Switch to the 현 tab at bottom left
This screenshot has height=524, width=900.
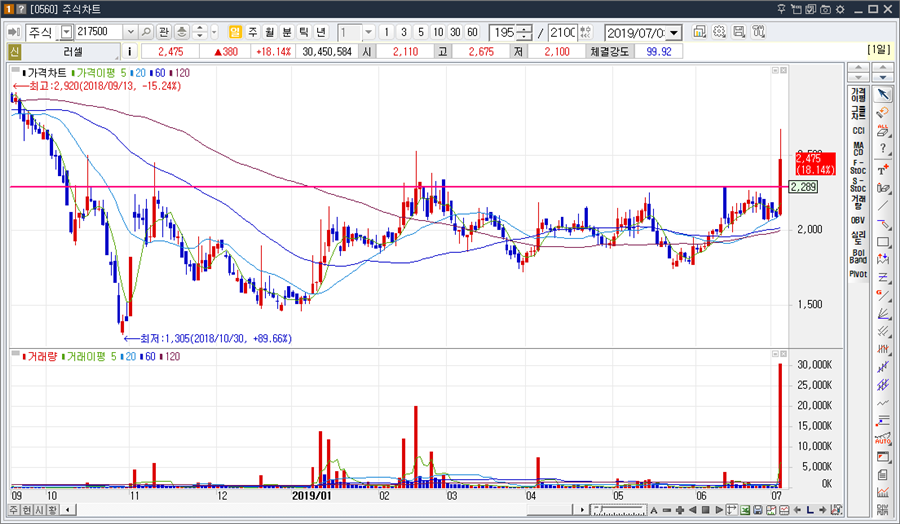point(26,510)
